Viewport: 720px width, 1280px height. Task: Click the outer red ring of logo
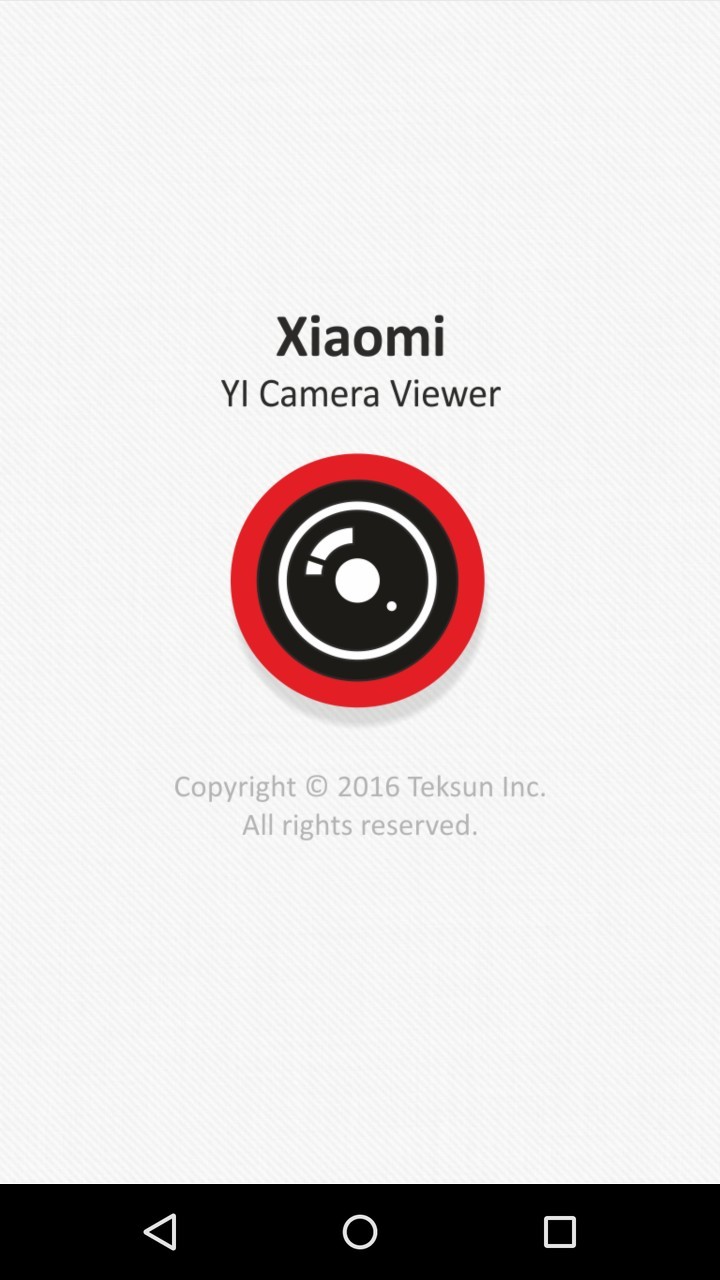point(358,466)
